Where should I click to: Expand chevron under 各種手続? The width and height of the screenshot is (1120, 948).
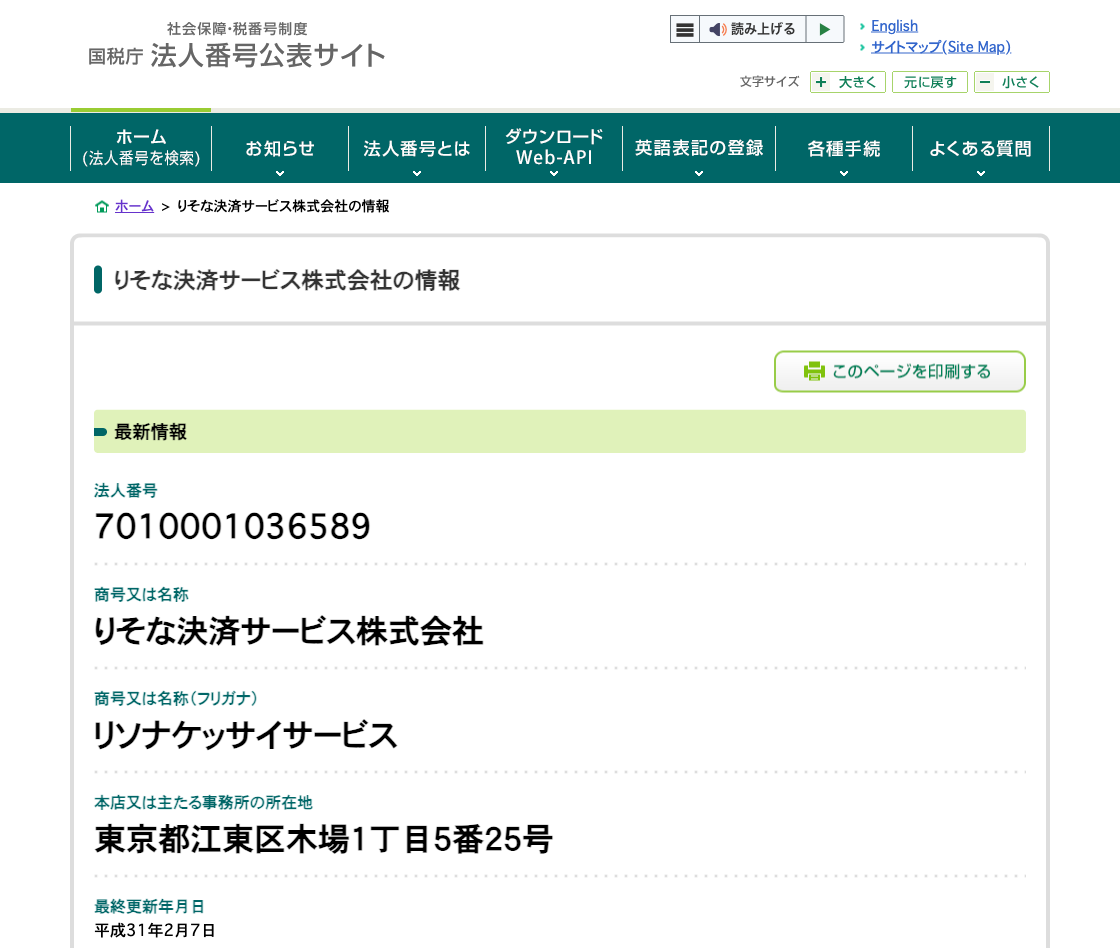point(844,174)
